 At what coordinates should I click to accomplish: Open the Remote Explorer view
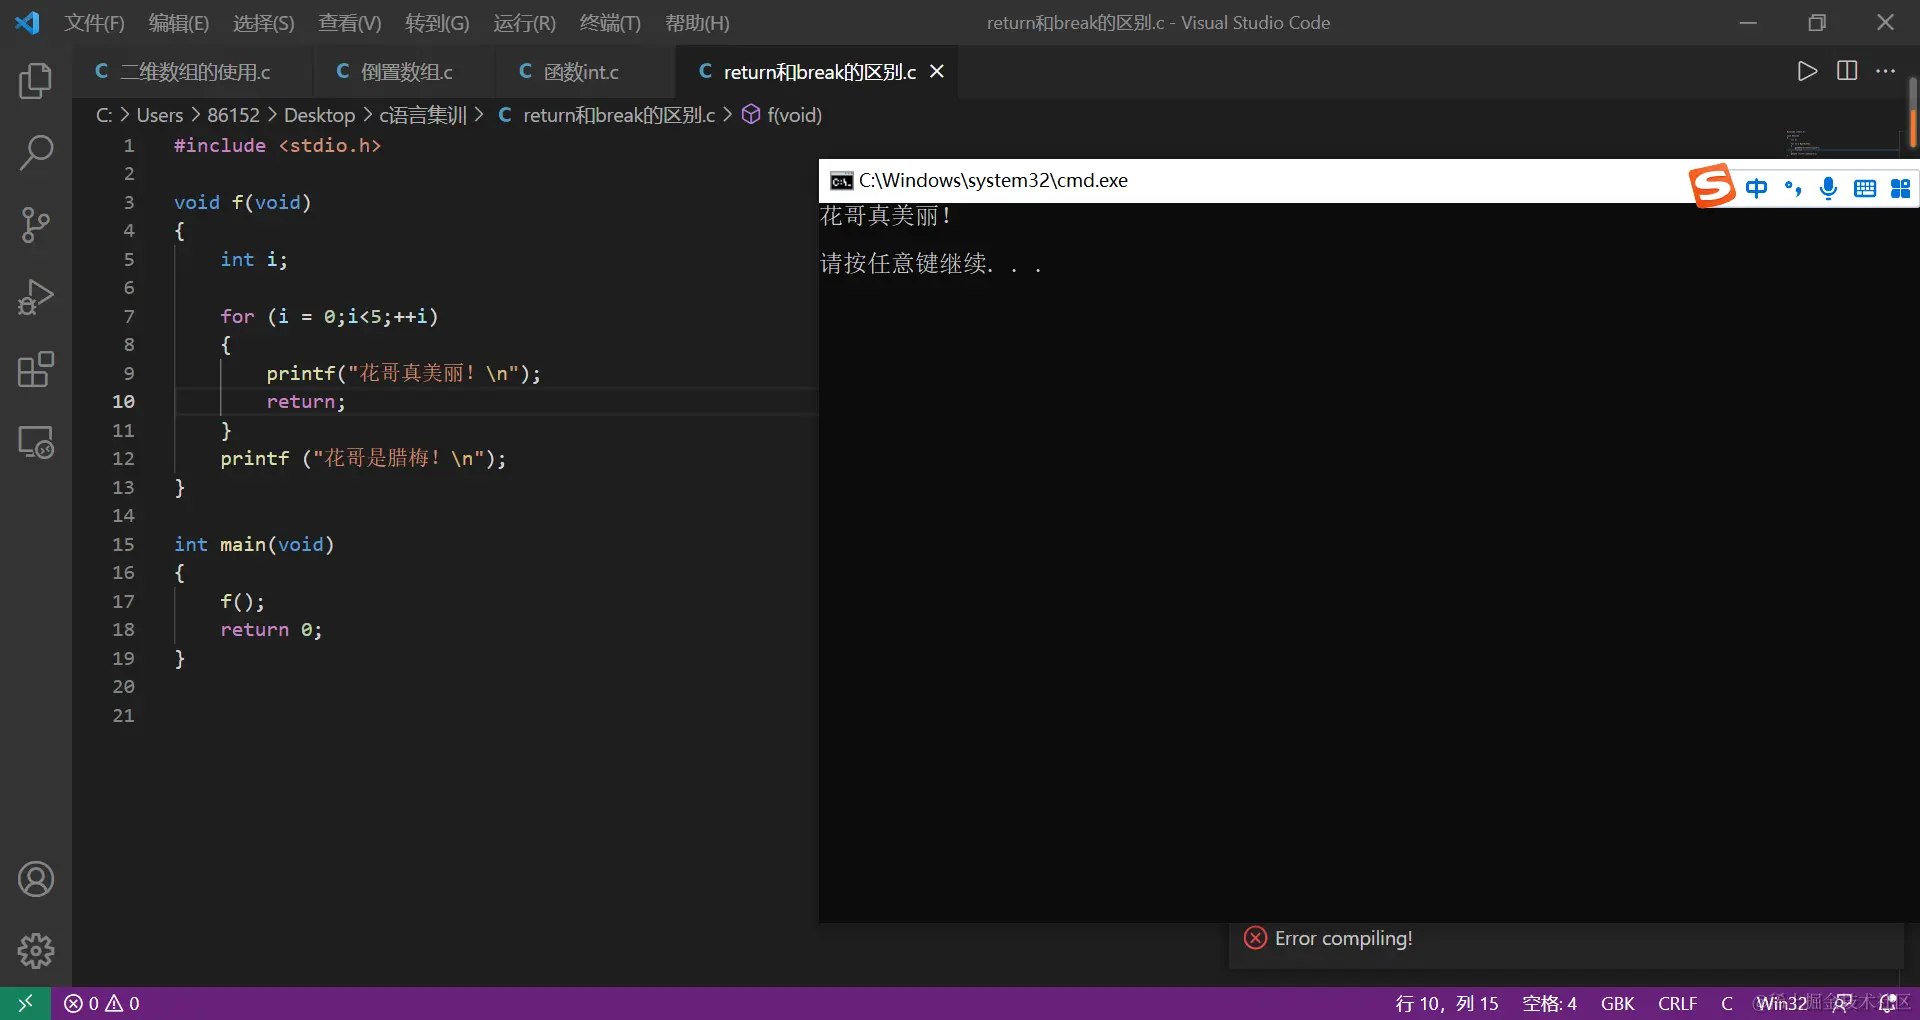(36, 441)
